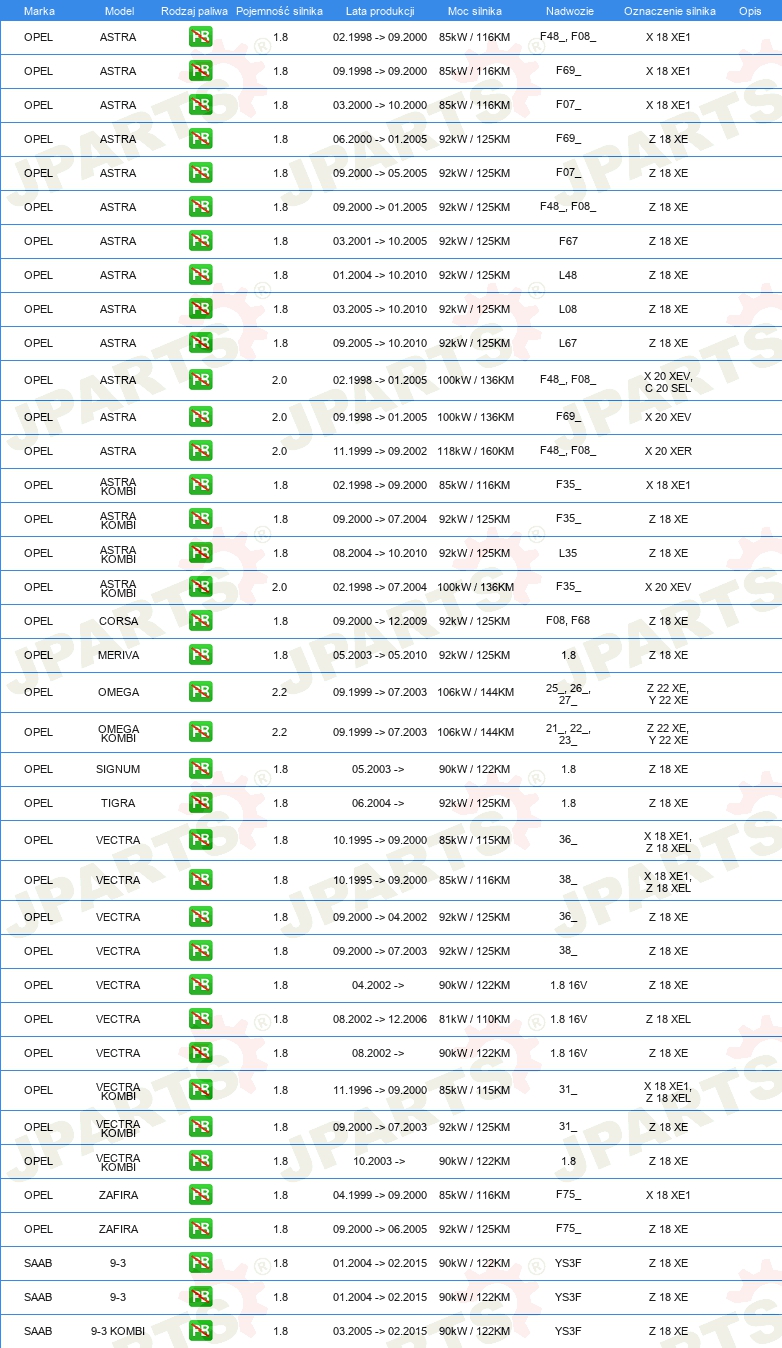
Task: Click the F08, F68 body cell
Action: [568, 621]
